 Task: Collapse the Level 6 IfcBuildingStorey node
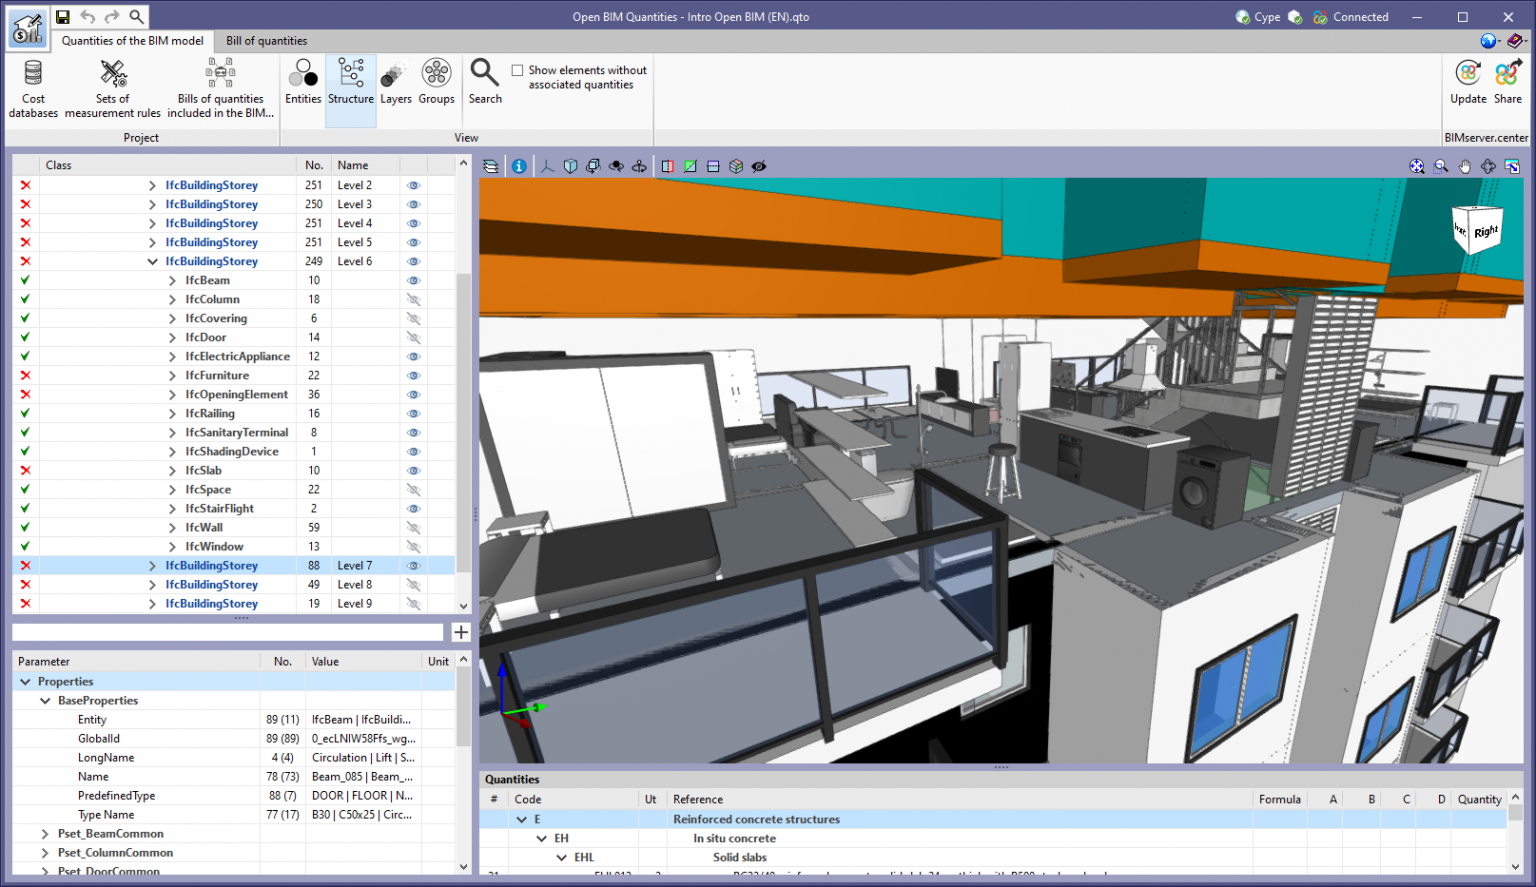tap(152, 261)
